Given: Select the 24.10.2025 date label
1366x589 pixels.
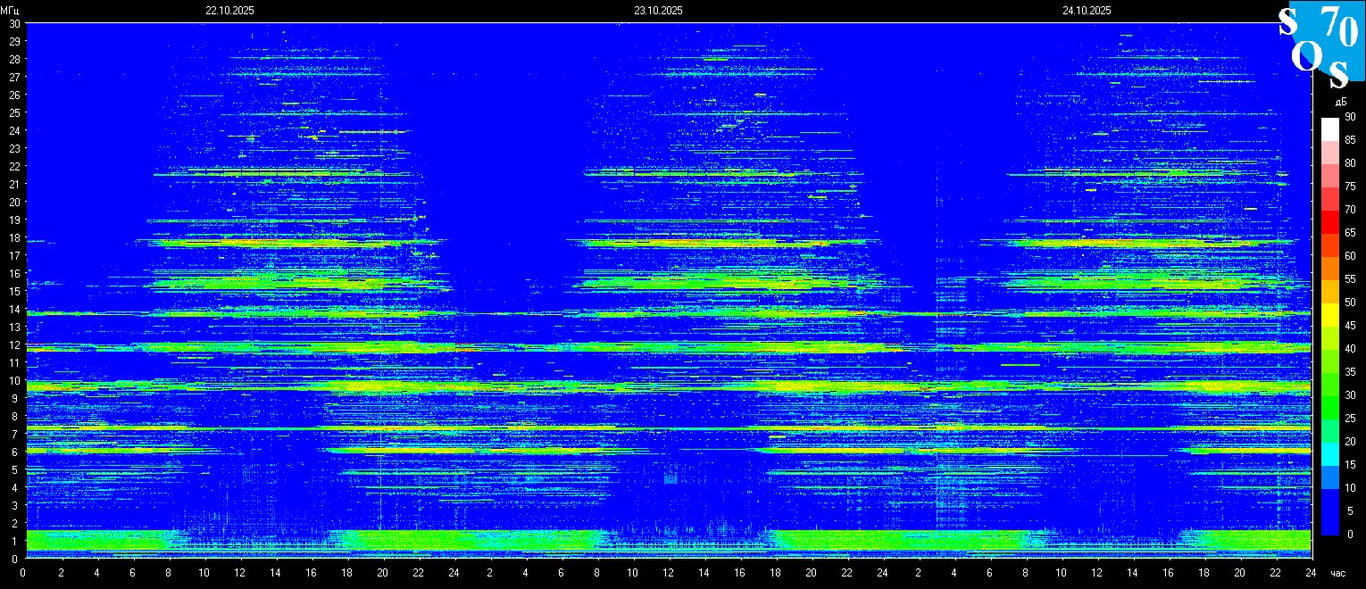Looking at the screenshot, I should [x=1087, y=10].
